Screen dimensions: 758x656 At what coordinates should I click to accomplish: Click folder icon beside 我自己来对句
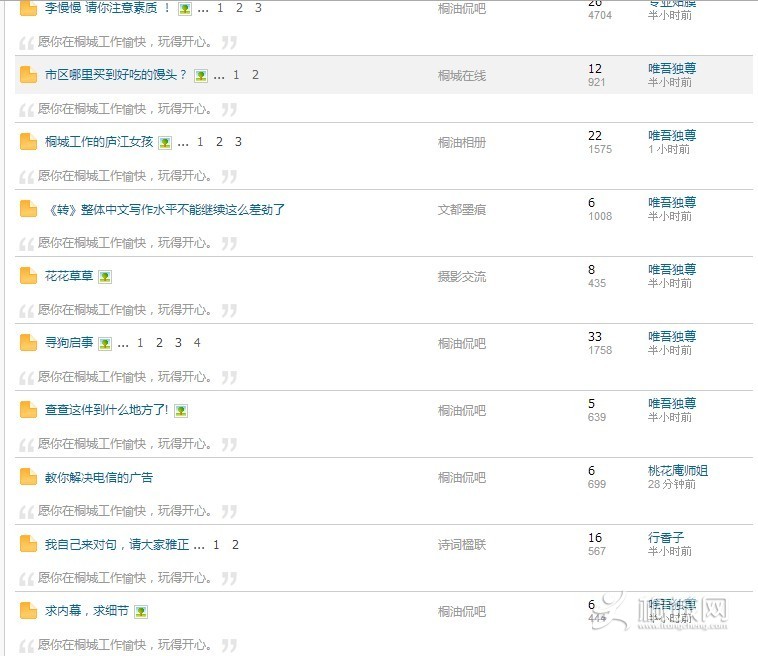(29, 544)
